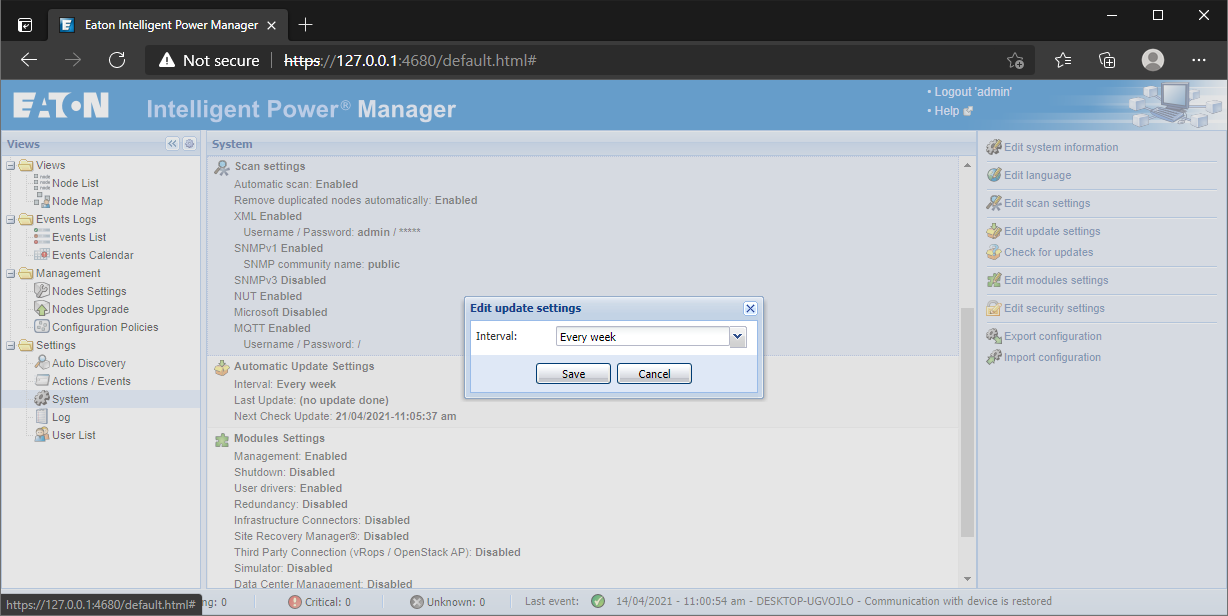Add this page to favorites star icon
1228x616 pixels.
click(x=1015, y=60)
